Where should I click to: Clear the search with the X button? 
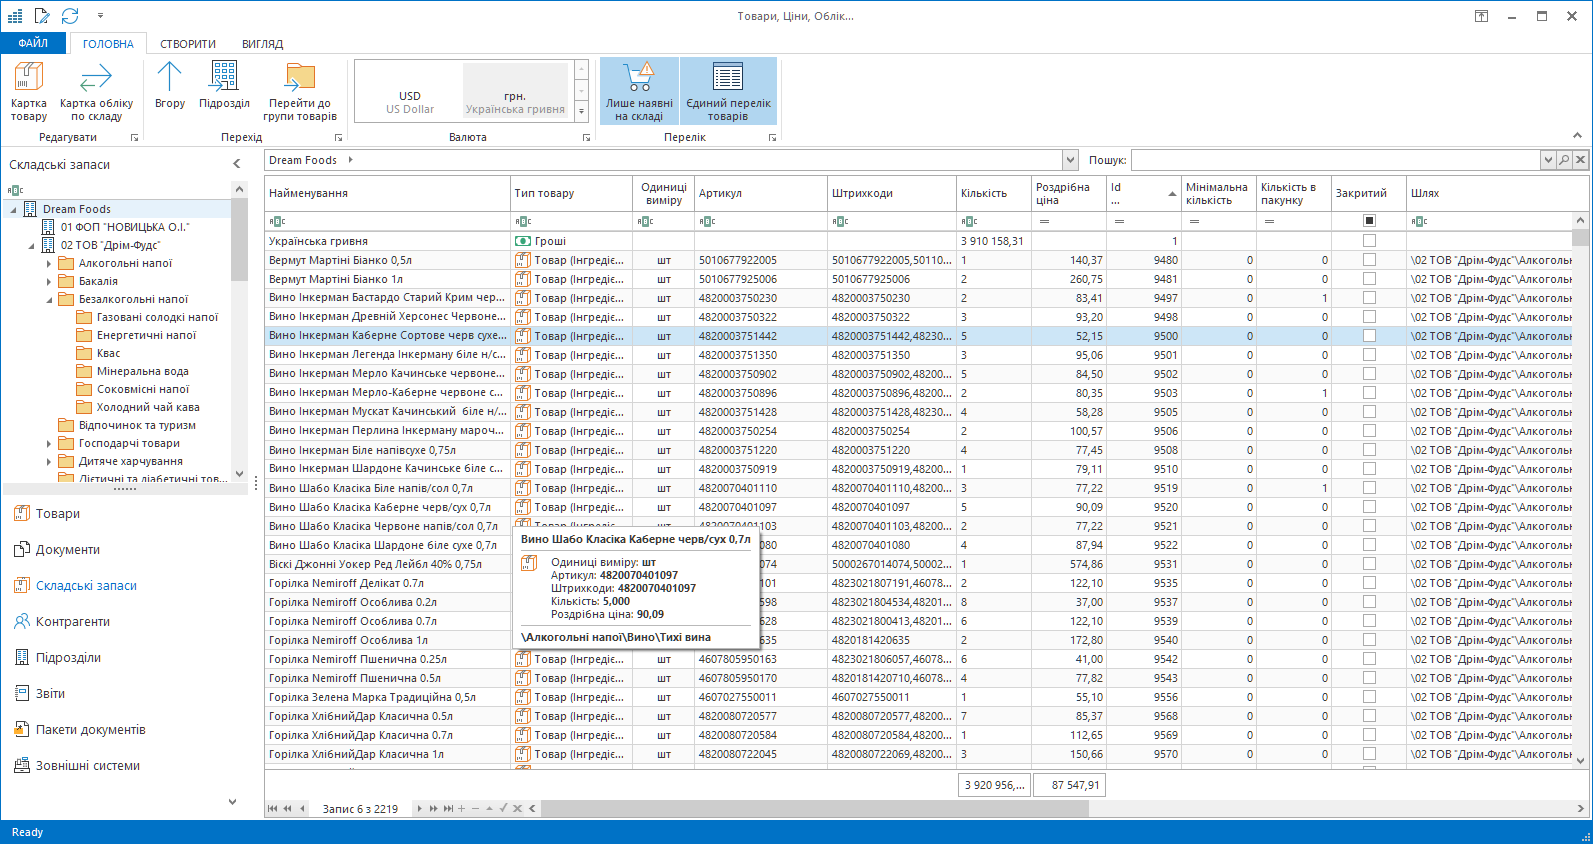coord(1580,160)
